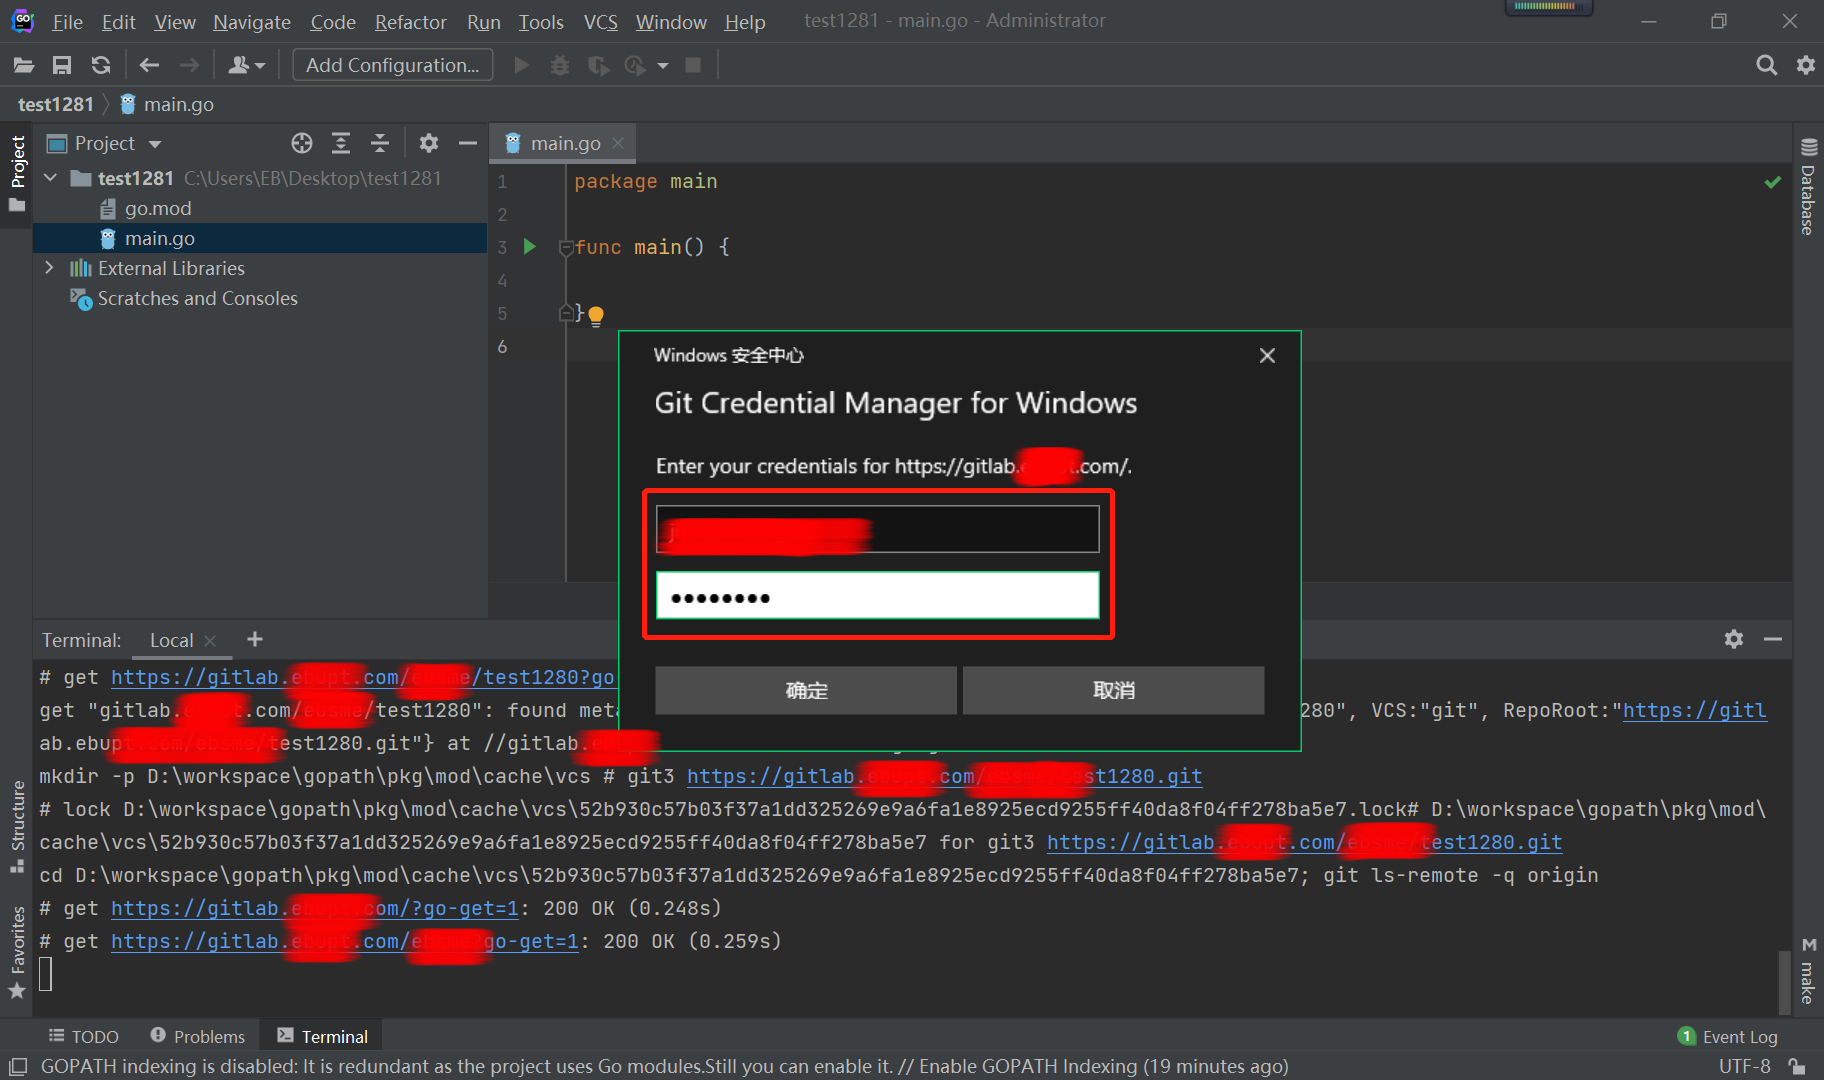Toggle tool window bars icon in status bar

coord(18,1066)
